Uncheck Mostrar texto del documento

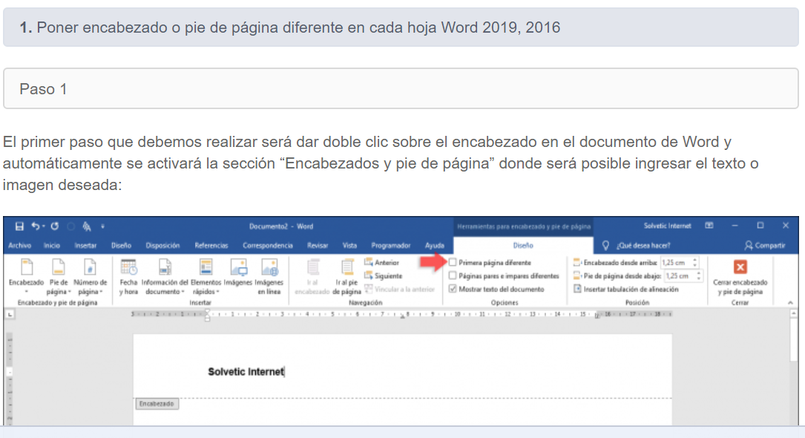click(453, 288)
